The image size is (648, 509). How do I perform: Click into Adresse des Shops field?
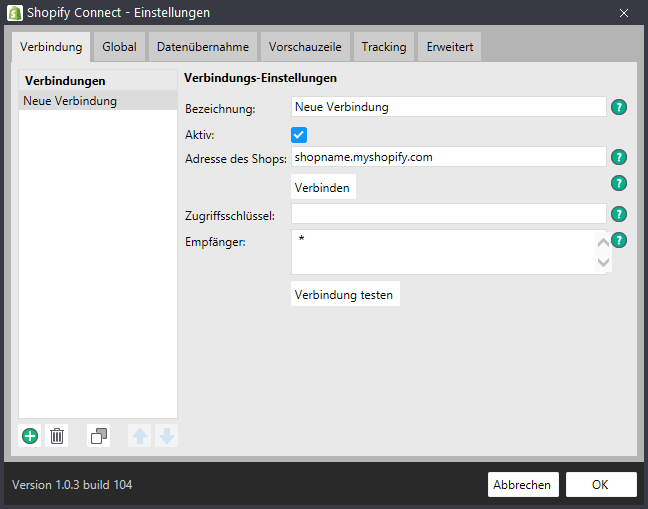tap(449, 157)
